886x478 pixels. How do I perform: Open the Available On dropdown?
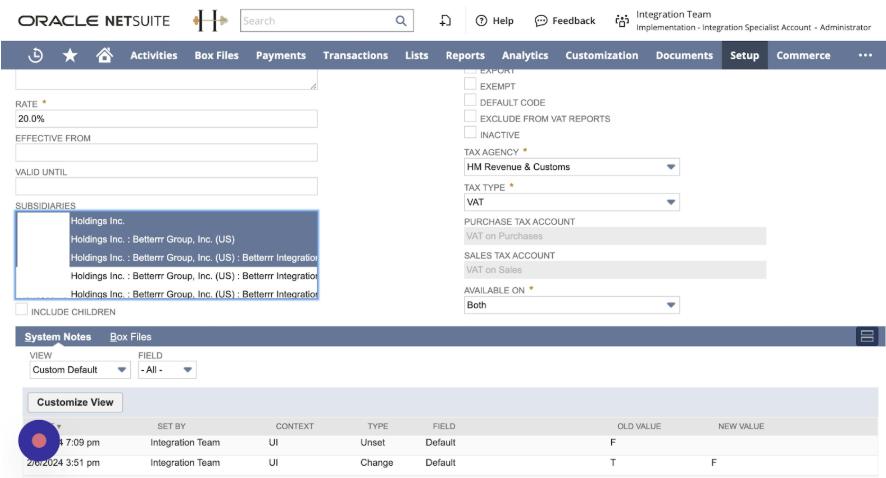671,305
